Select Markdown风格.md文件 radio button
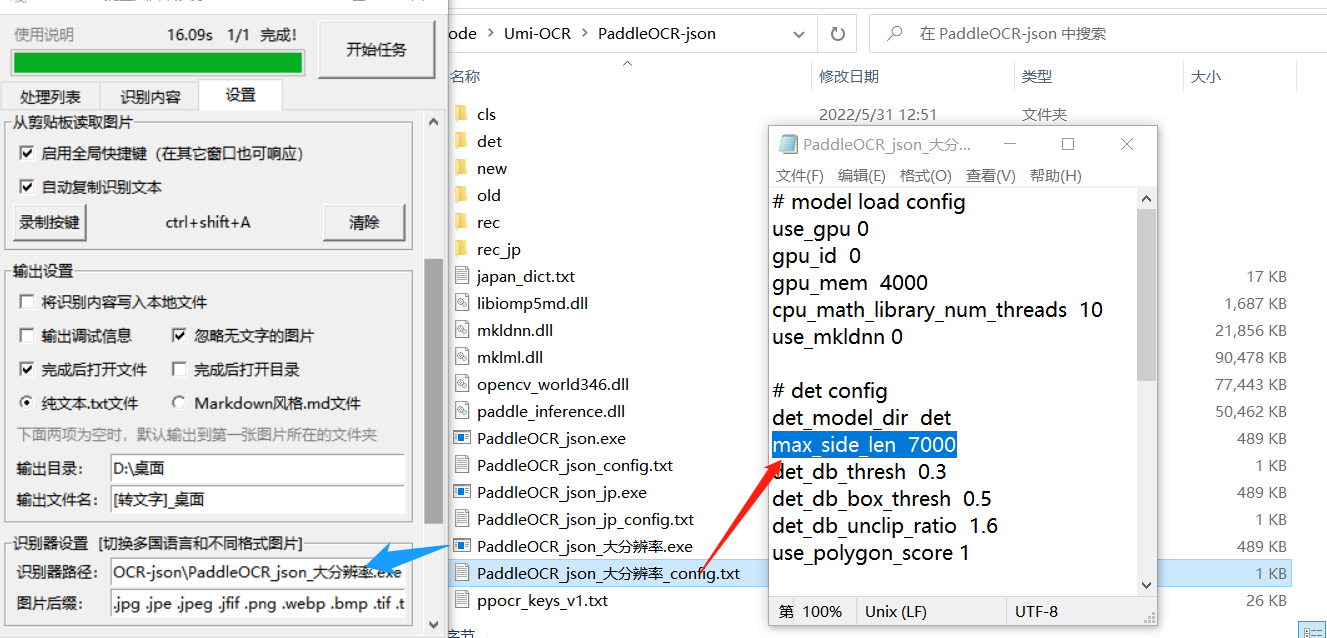Image resolution: width=1327 pixels, height=638 pixels. point(179,403)
